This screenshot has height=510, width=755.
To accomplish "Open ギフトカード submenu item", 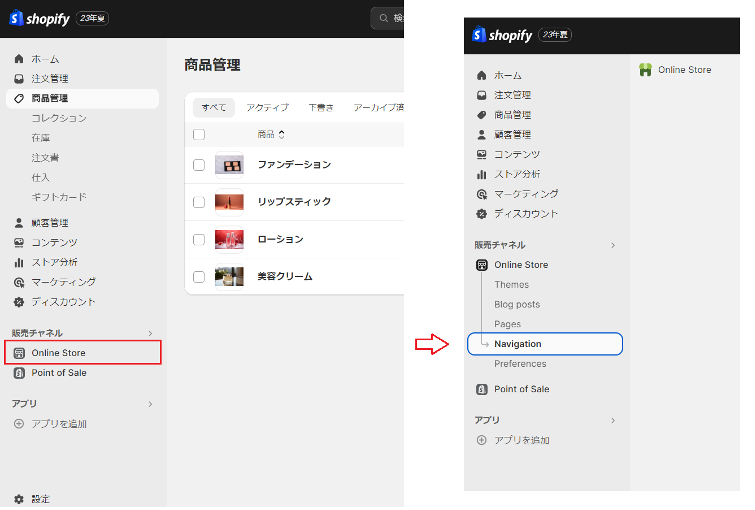I will pyautogui.click(x=59, y=197).
